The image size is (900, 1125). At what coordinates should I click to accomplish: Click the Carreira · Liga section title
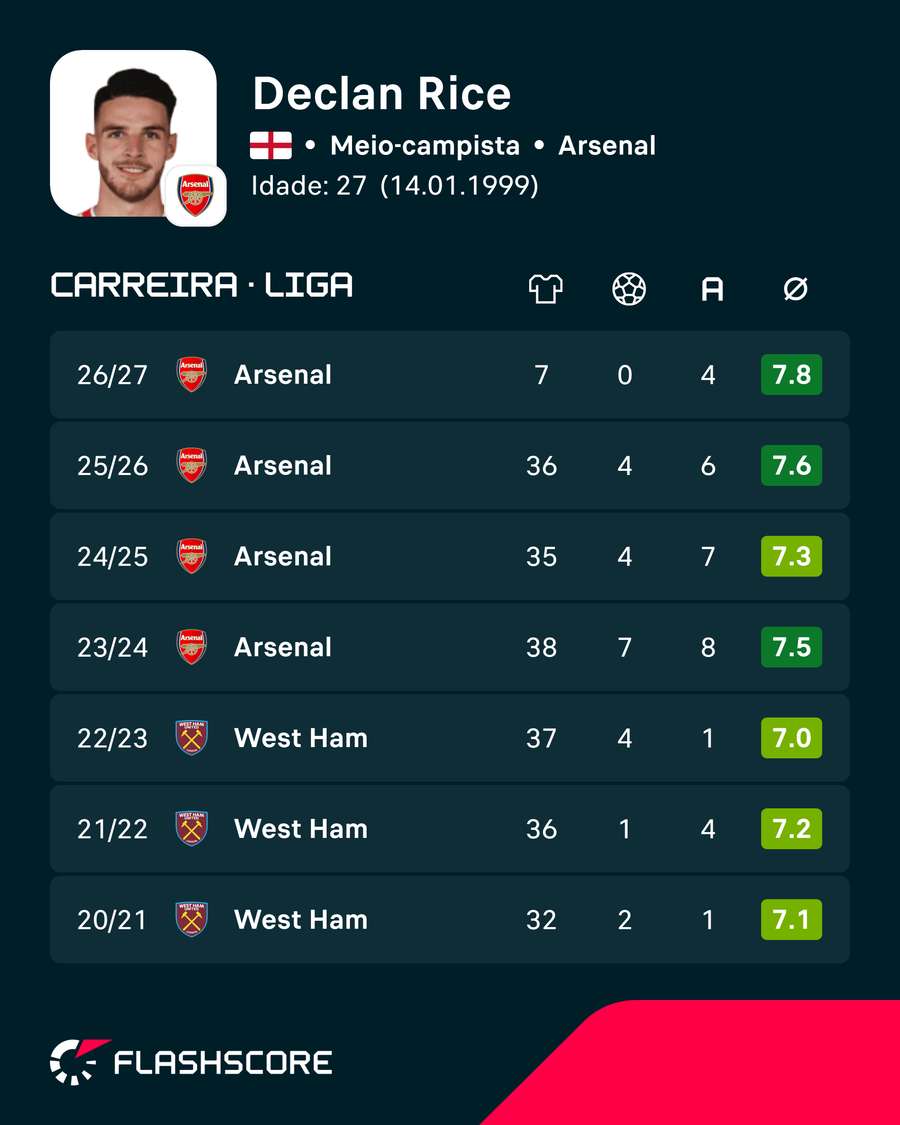(x=202, y=286)
